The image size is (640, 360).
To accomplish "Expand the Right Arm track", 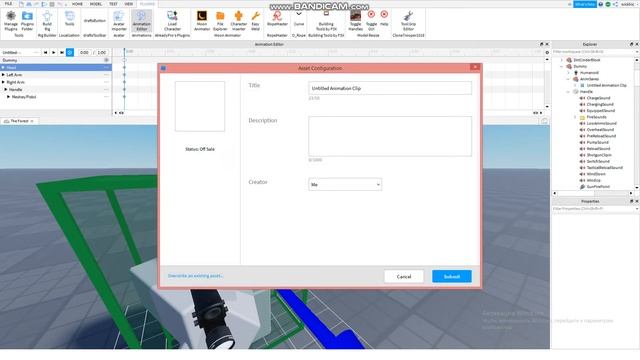I will click(3, 82).
